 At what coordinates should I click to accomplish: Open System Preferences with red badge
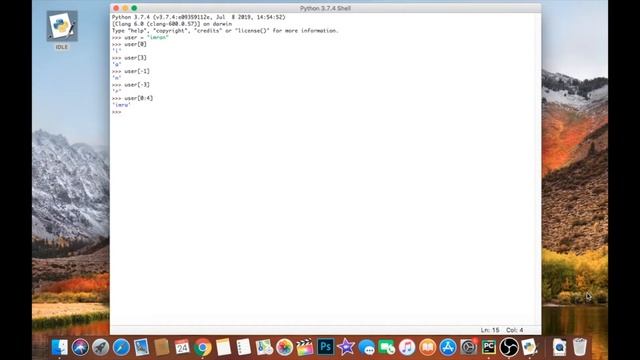click(468, 347)
